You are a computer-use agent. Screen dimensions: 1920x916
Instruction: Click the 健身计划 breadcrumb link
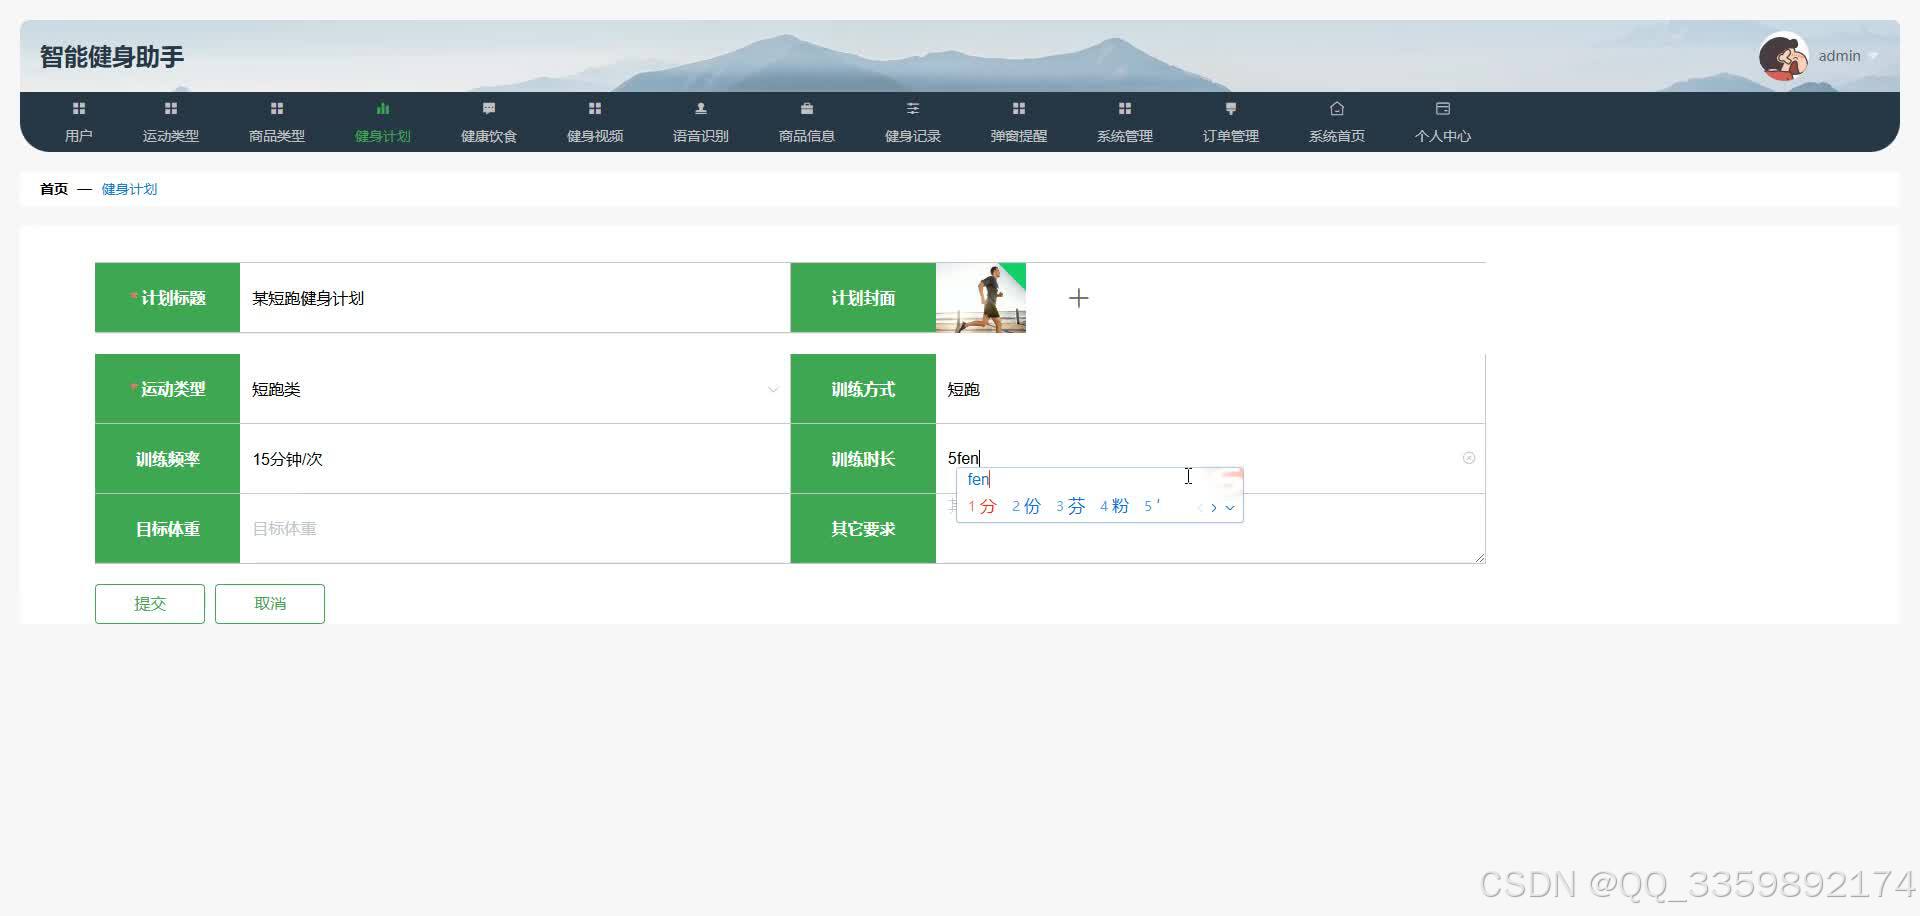pos(129,189)
